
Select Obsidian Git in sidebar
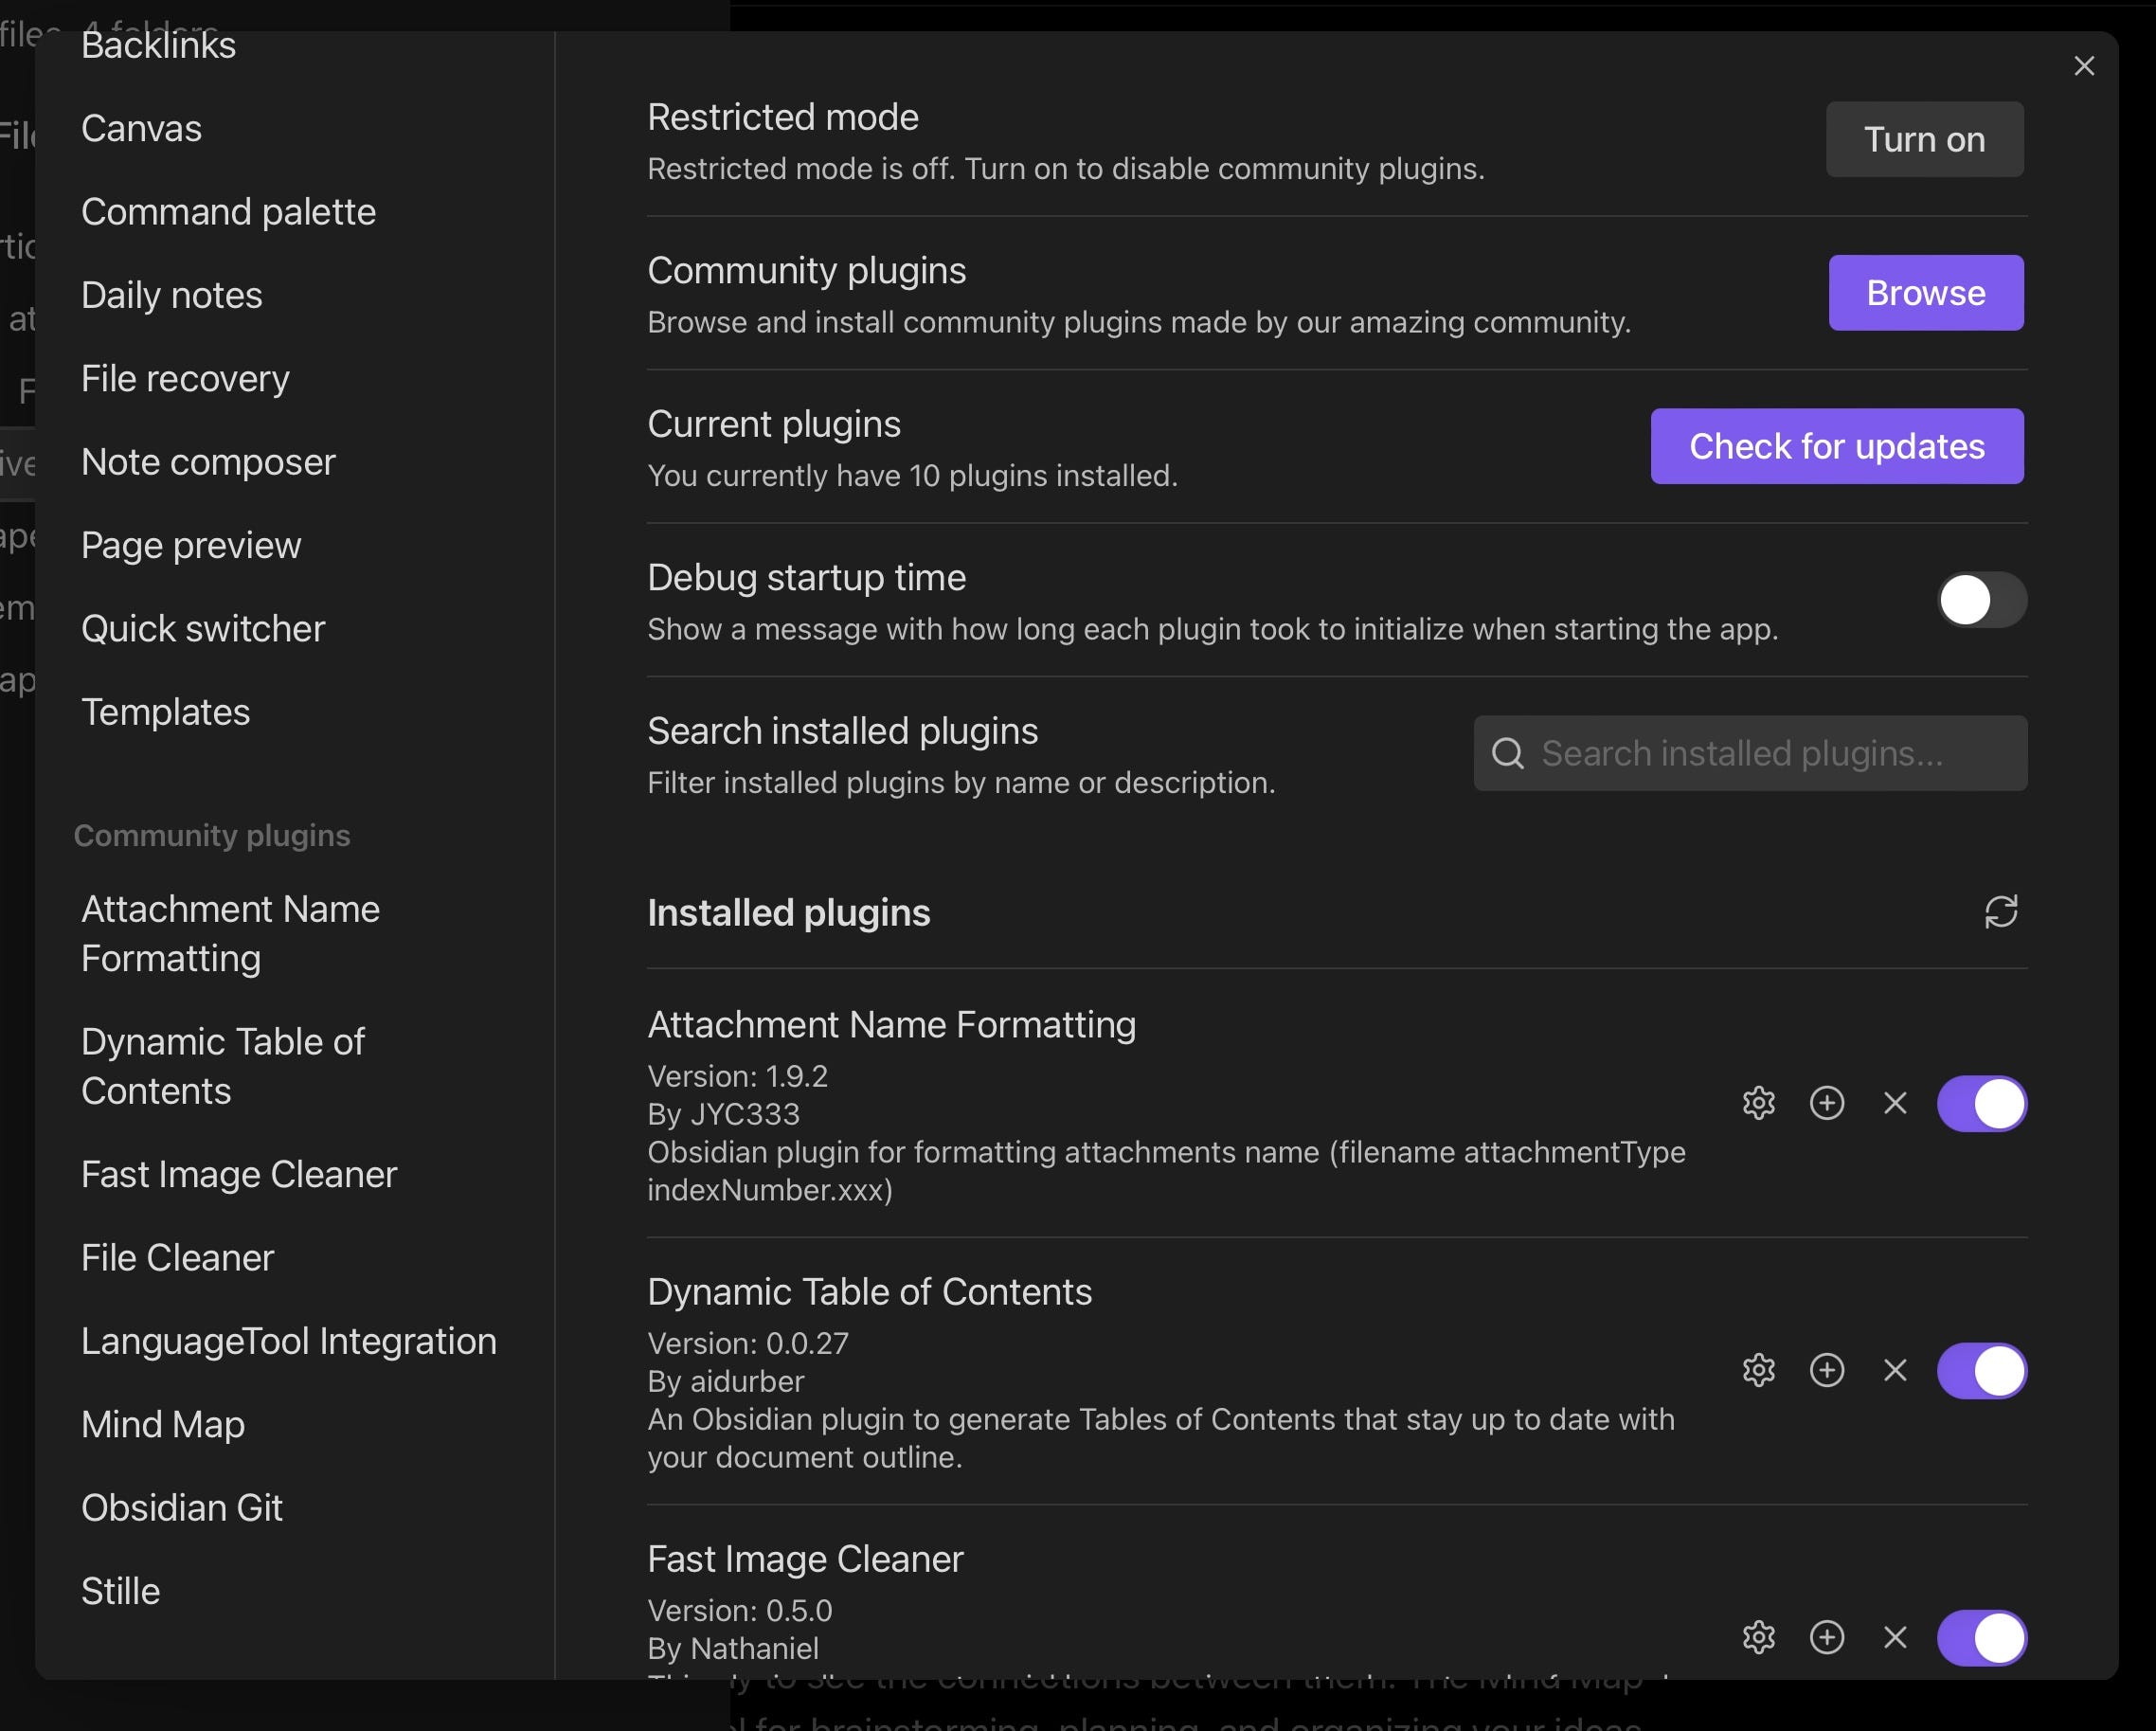[182, 1507]
